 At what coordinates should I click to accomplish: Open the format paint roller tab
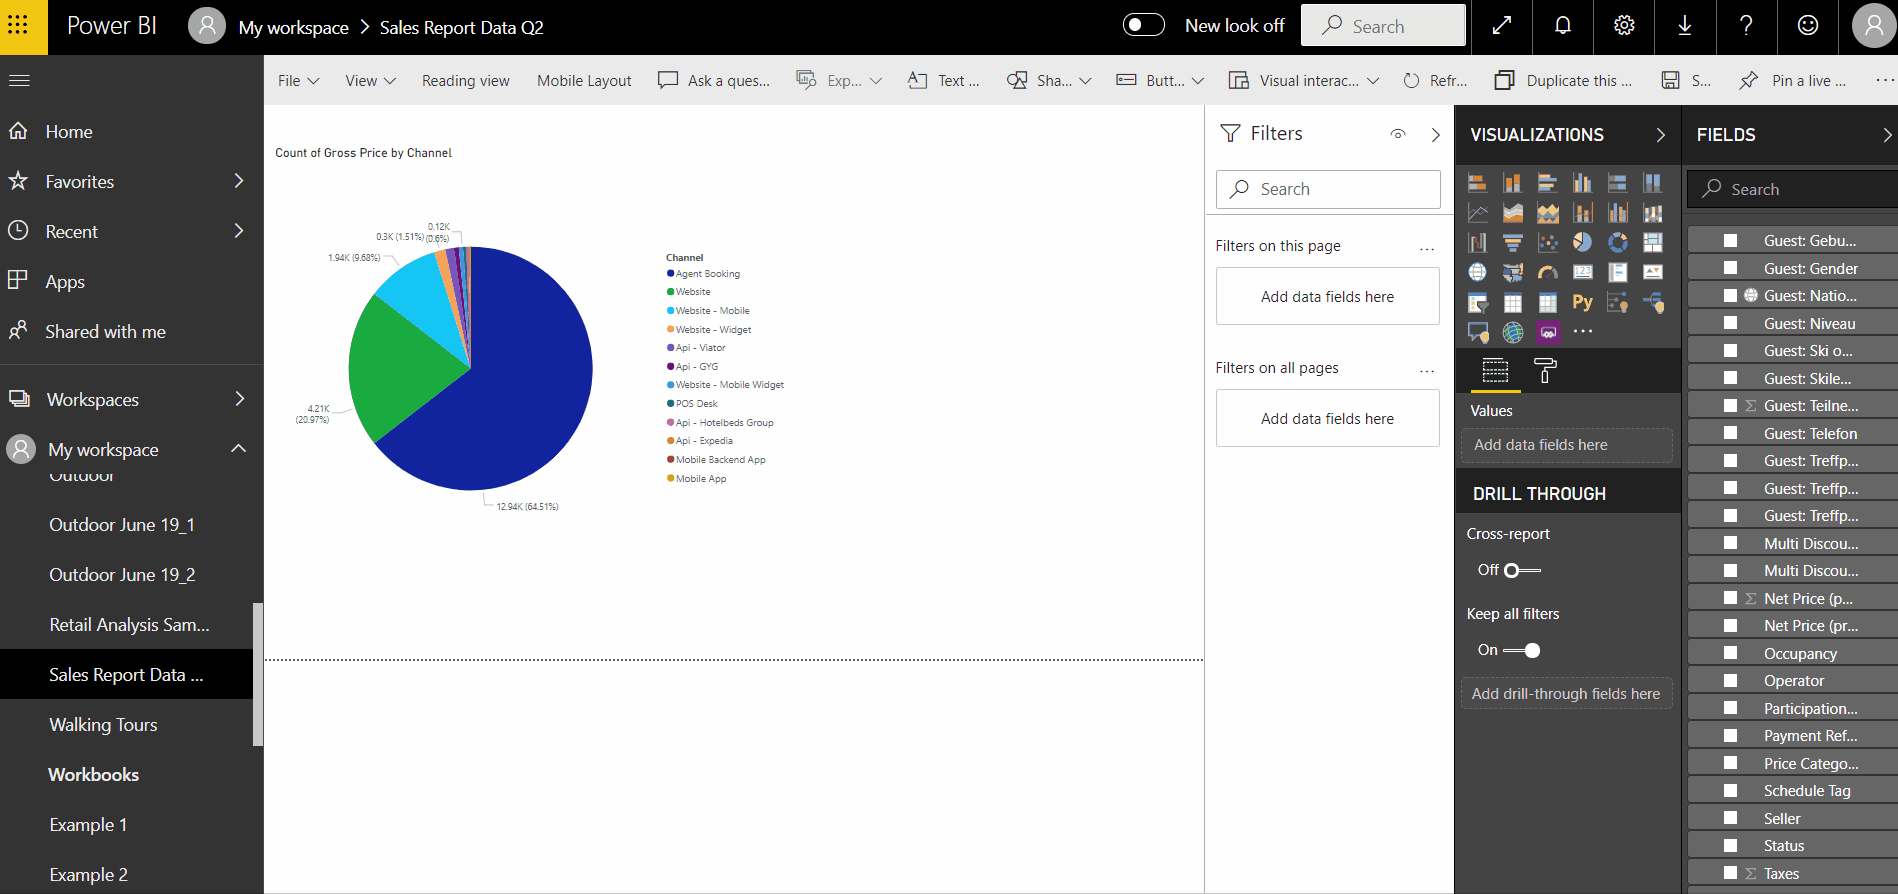(x=1545, y=371)
